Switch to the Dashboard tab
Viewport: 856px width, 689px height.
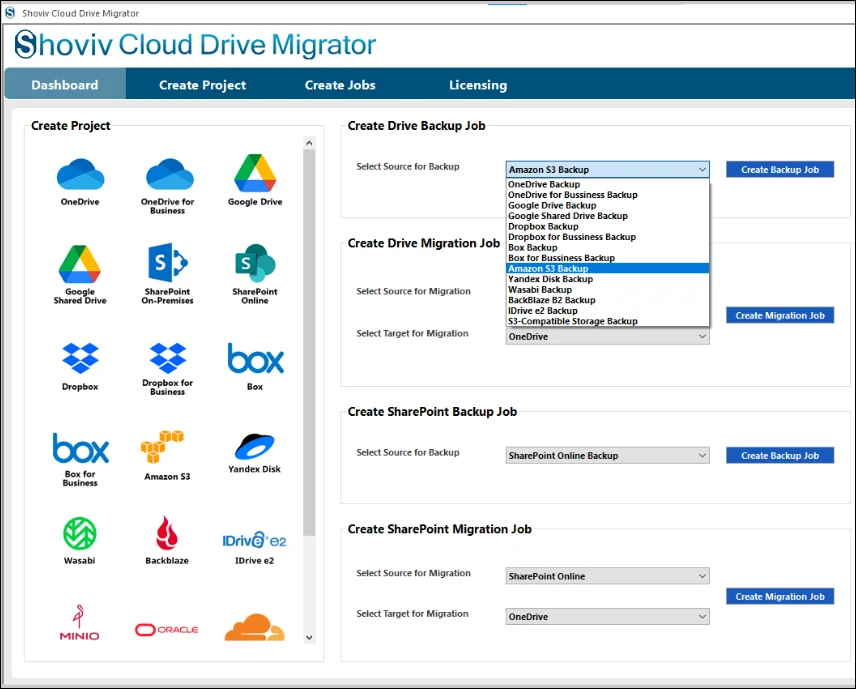tap(65, 85)
